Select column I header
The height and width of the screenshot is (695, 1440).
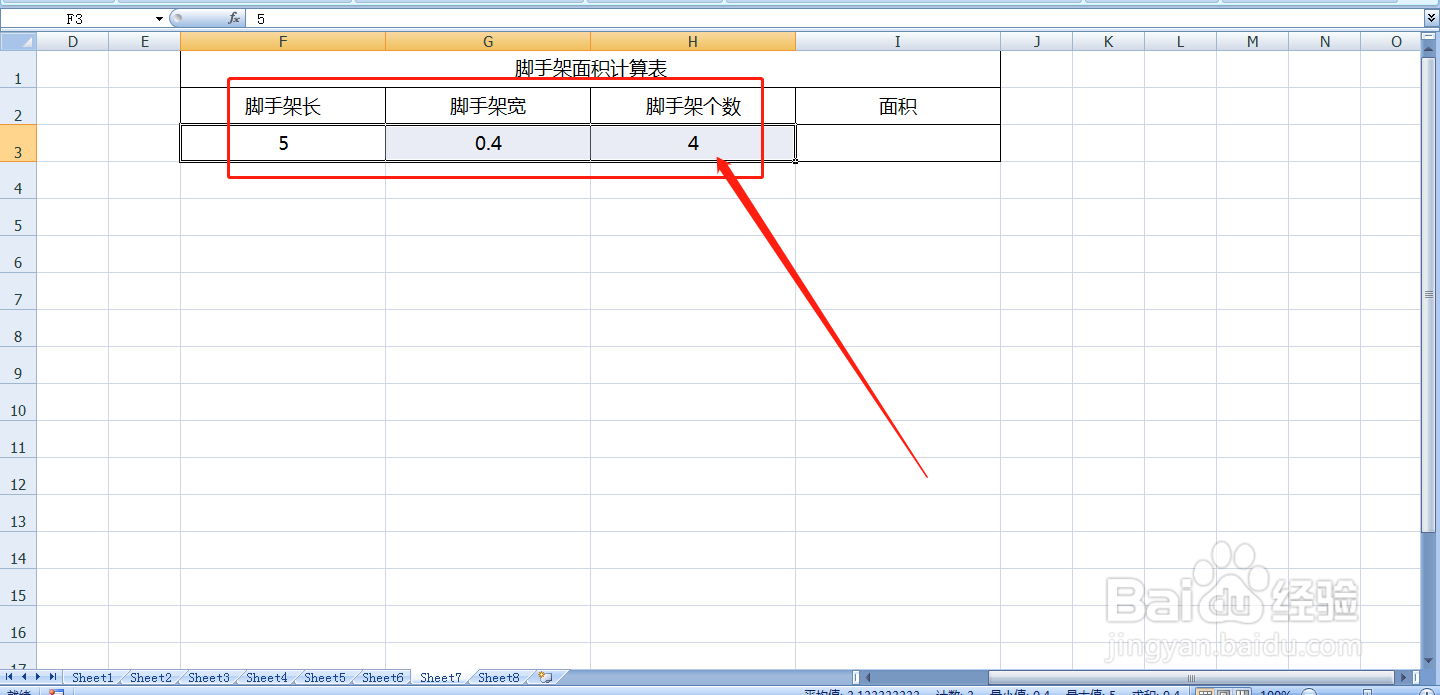(x=898, y=41)
